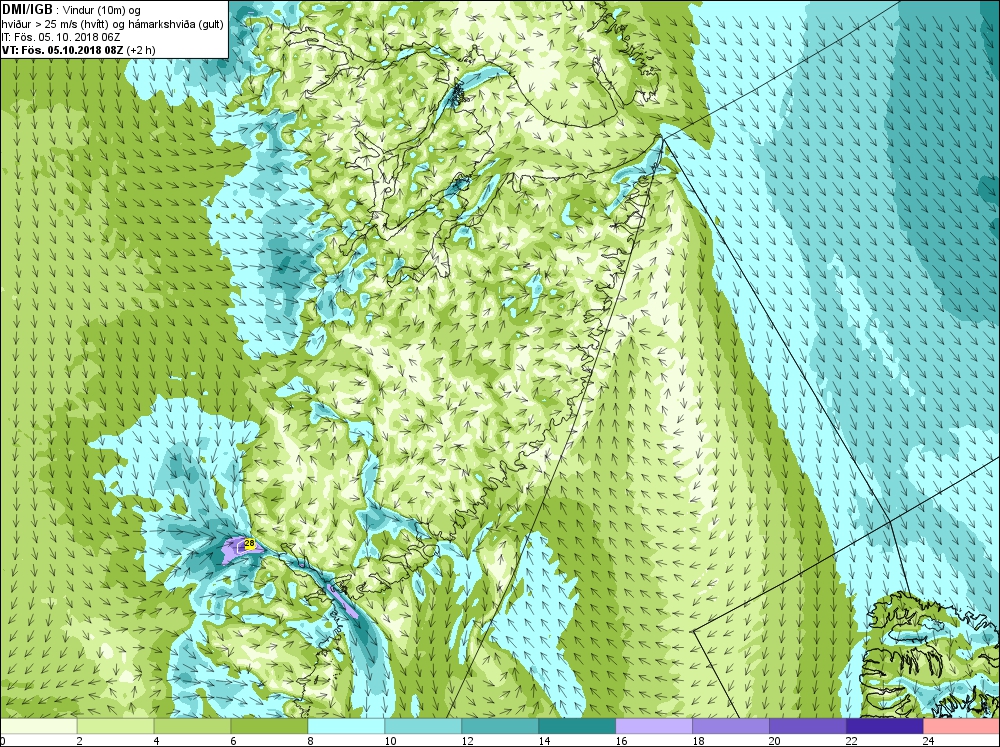Screen dimensions: 1000x747
Task: Click the legend scale label 12
Action: pos(467,741)
